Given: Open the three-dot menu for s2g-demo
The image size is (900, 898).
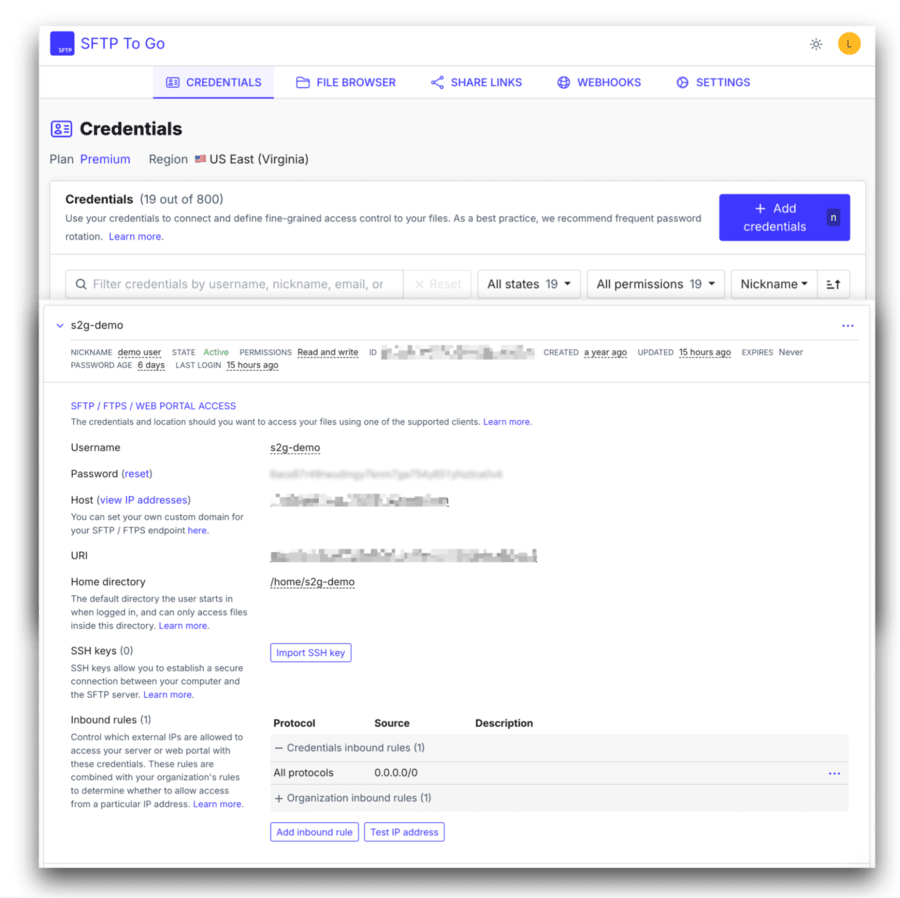Looking at the screenshot, I should click(848, 325).
